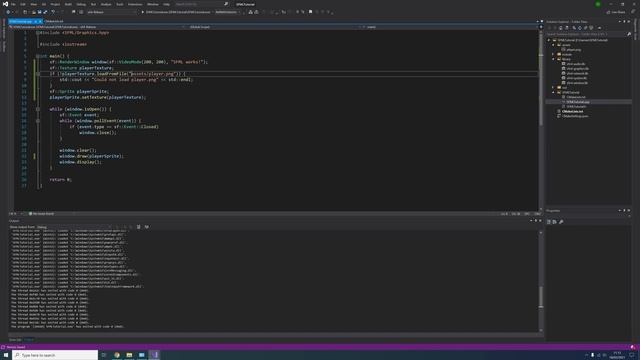Screen dimensions: 640x360
Task: Collapse the assets folder in tree
Action: coord(554,45)
